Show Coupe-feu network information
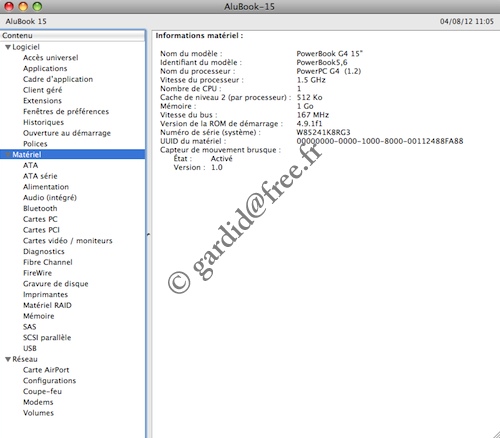This screenshot has height=438, width=500. [x=42, y=391]
